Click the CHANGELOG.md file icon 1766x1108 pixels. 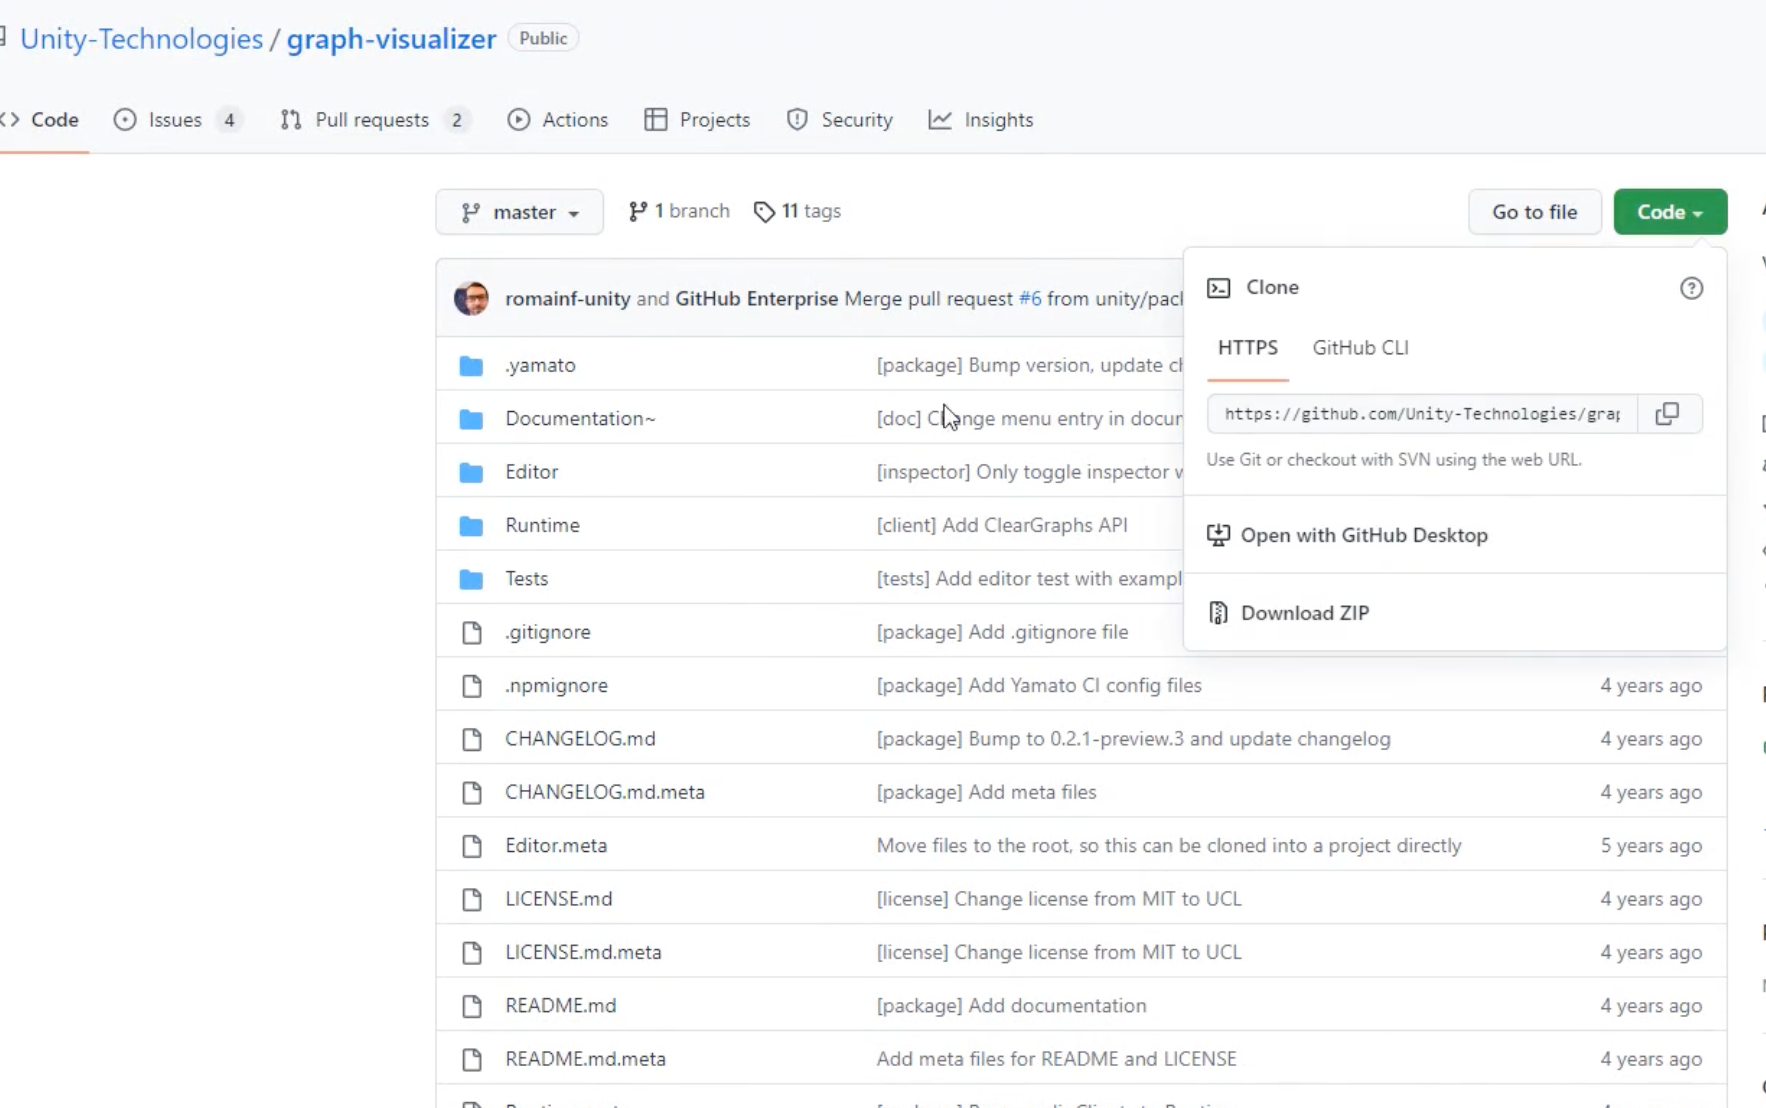click(472, 739)
